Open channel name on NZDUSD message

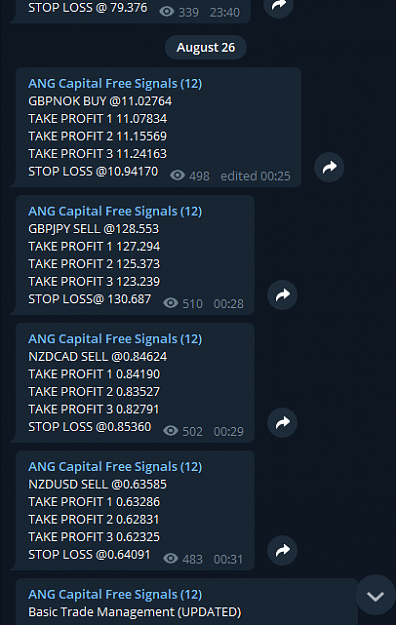coord(115,467)
